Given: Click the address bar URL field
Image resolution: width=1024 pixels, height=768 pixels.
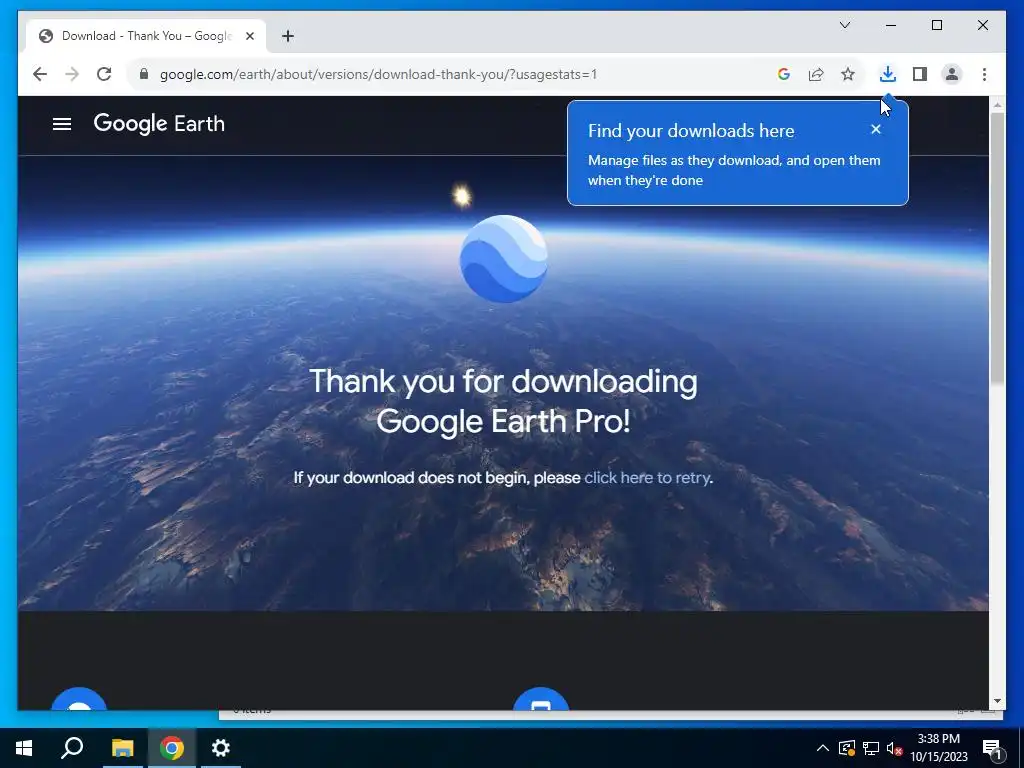Looking at the screenshot, I should point(379,74).
